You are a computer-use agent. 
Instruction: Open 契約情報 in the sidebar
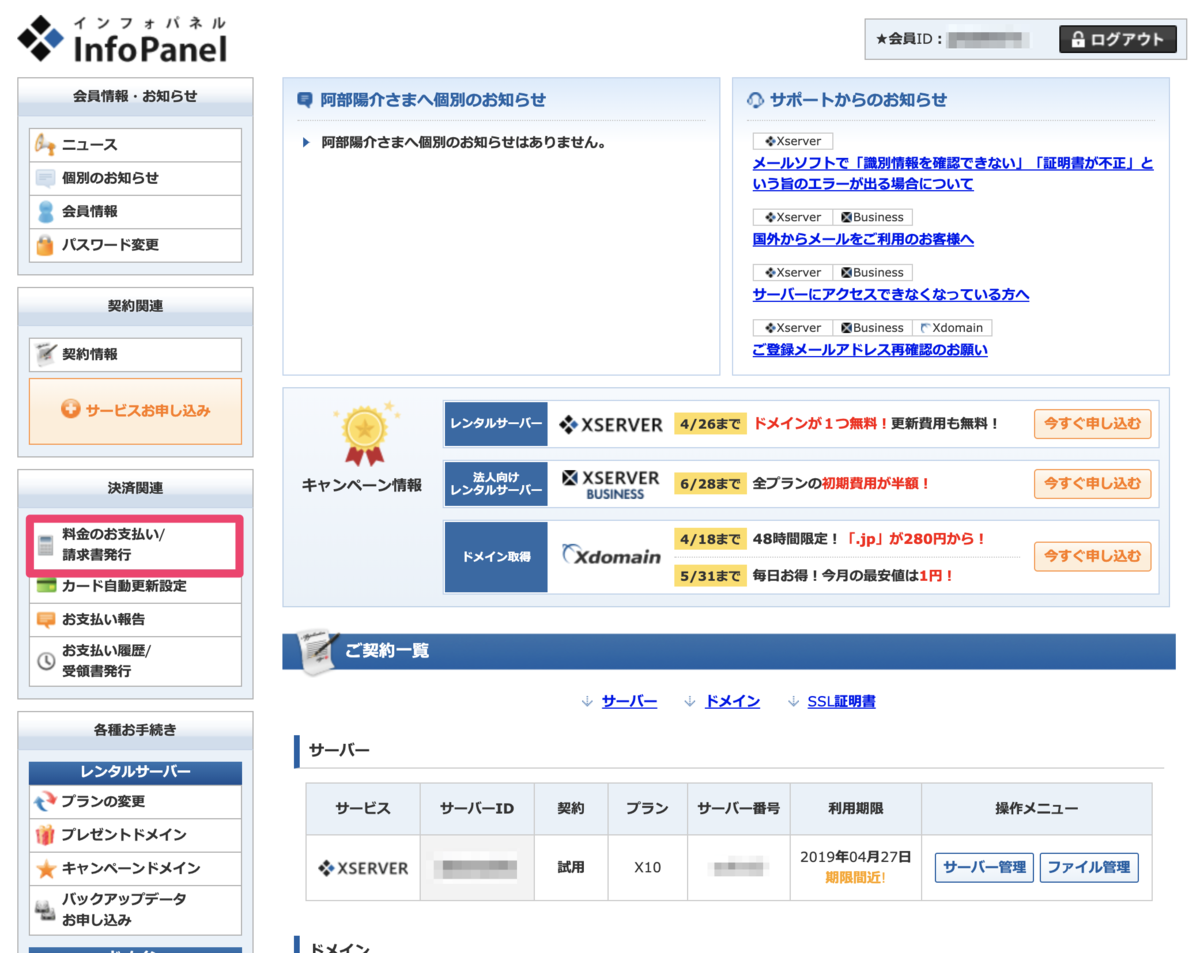135,354
